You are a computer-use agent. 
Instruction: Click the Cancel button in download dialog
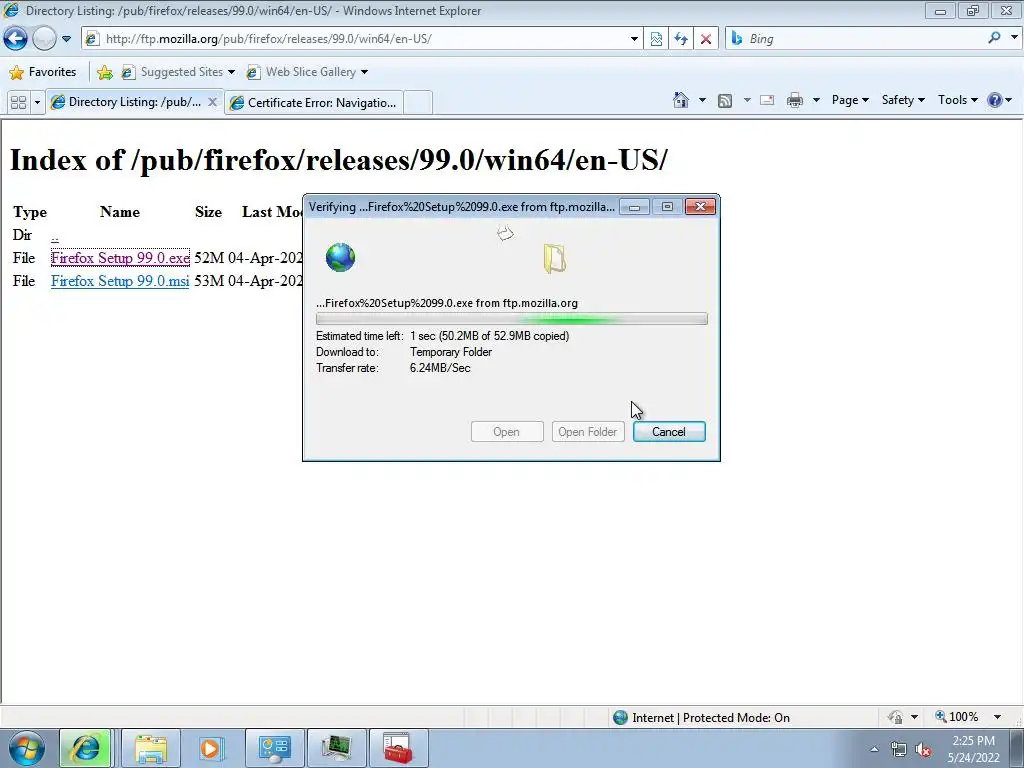(x=669, y=432)
